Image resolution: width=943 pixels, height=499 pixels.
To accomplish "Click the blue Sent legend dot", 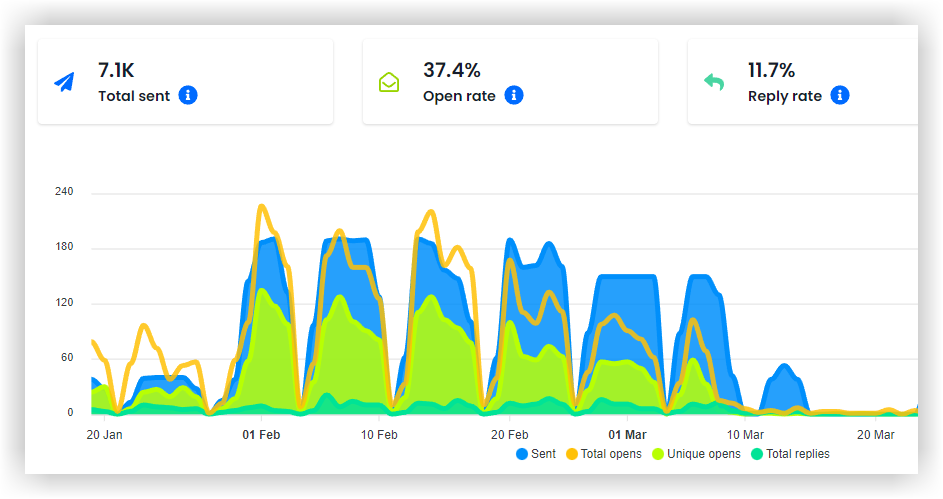I will pyautogui.click(x=522, y=454).
